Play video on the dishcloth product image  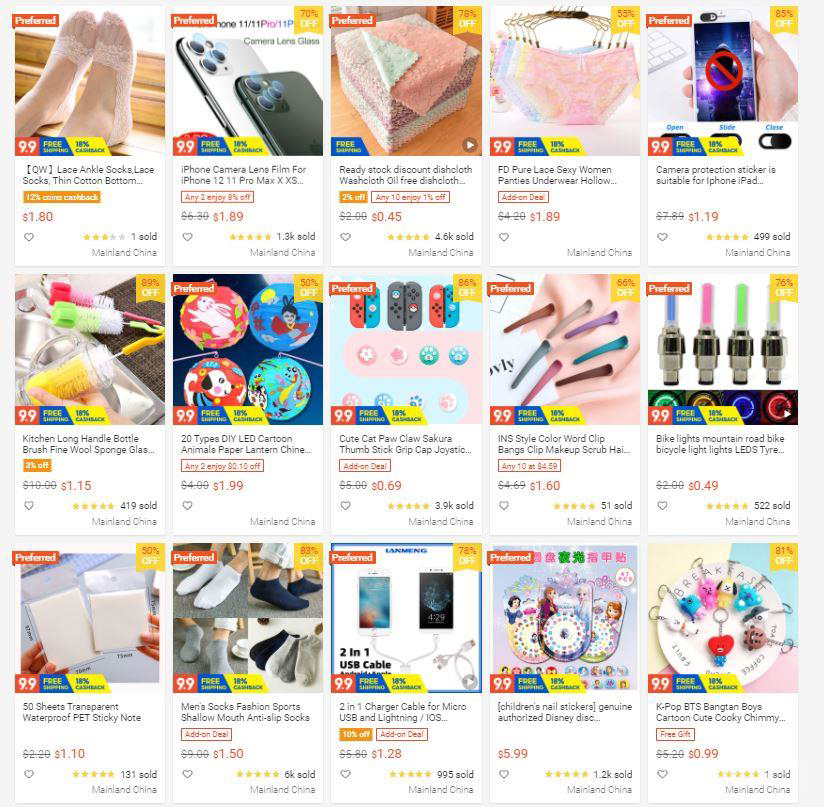click(x=470, y=144)
